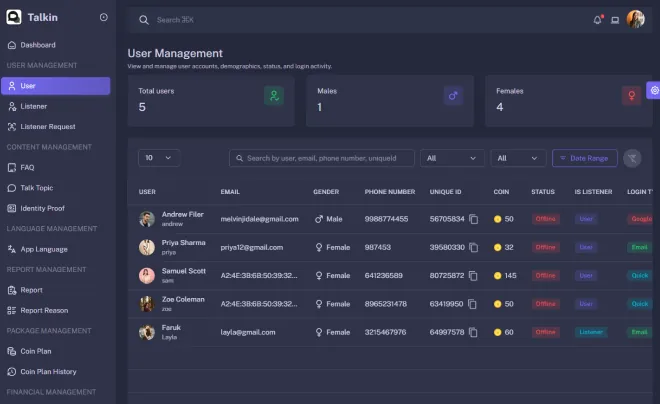The image size is (660, 404).
Task: Open Coin Plan page
Action: point(56,351)
